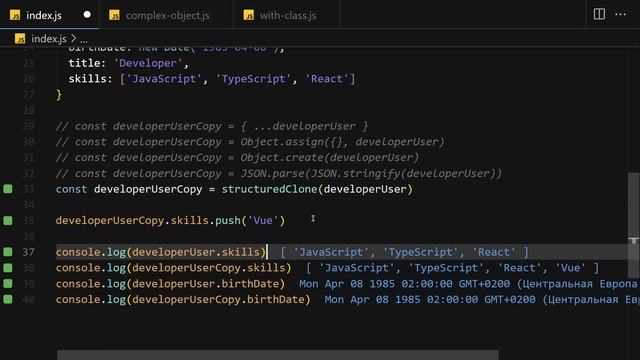Click the green marker on line 40
The image size is (640, 360).
8,300
